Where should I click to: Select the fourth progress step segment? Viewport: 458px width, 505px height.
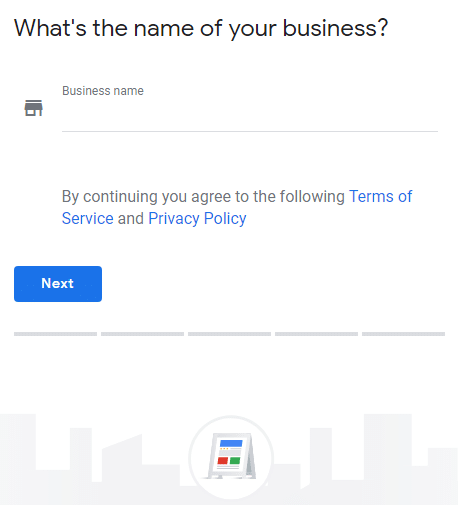pos(316,334)
